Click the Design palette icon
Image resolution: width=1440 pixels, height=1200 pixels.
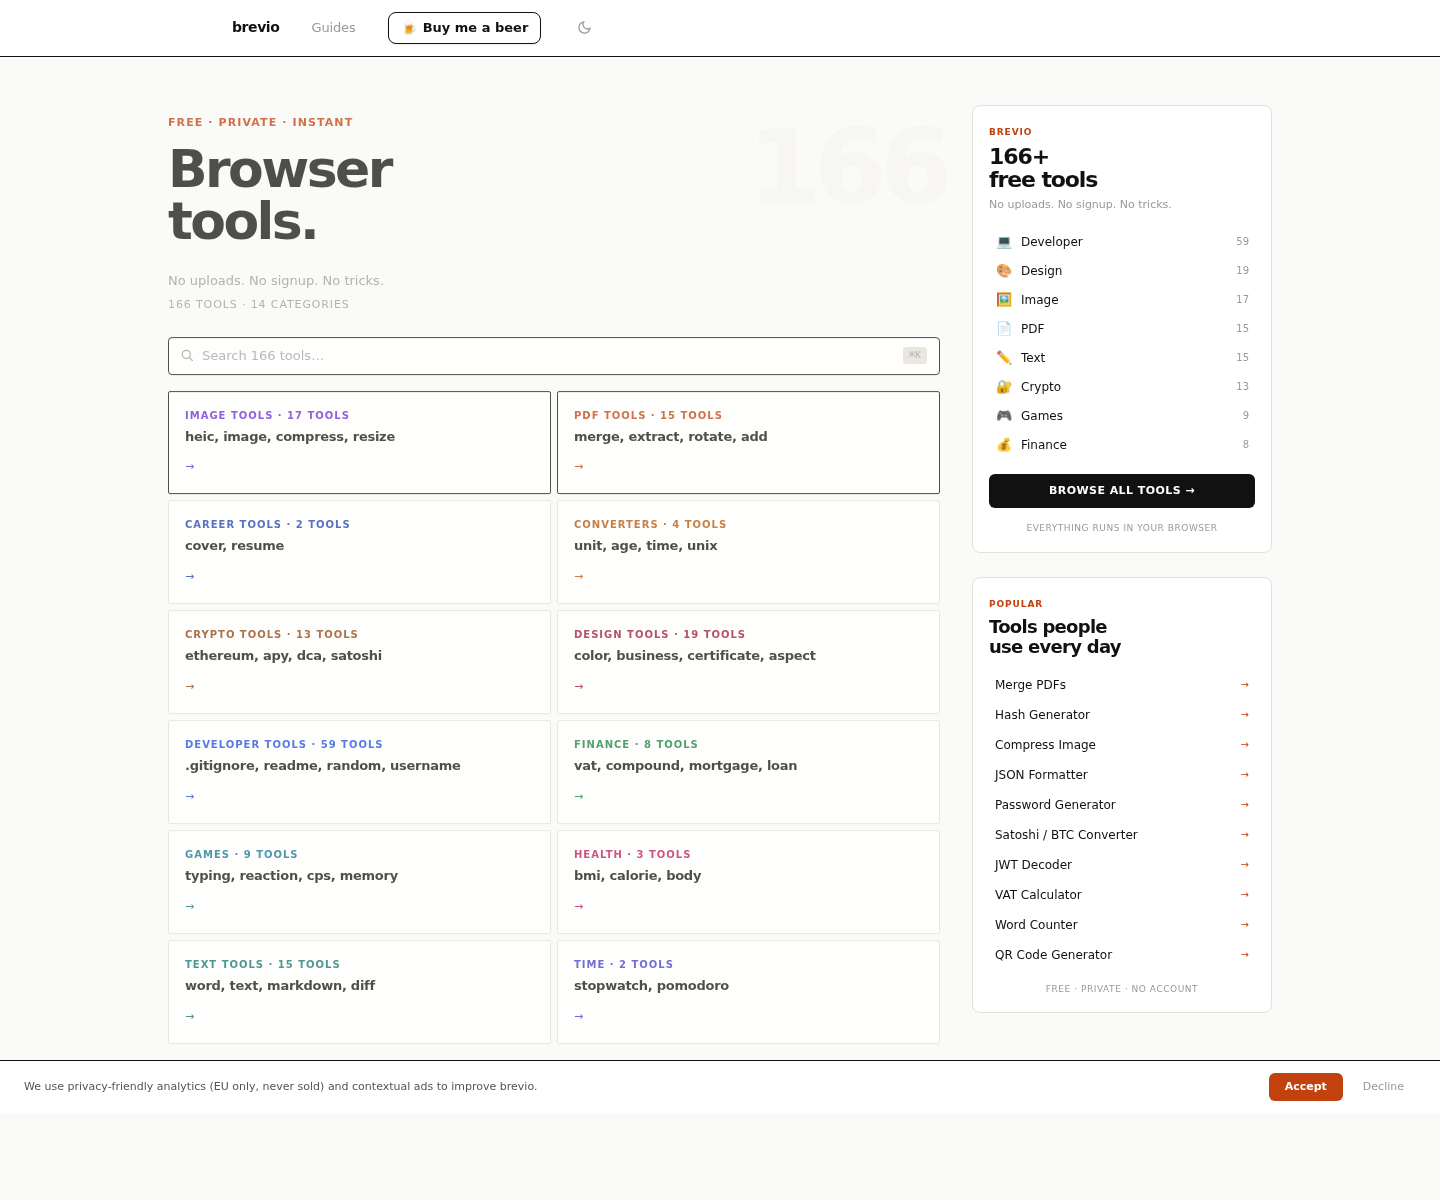(x=1004, y=271)
